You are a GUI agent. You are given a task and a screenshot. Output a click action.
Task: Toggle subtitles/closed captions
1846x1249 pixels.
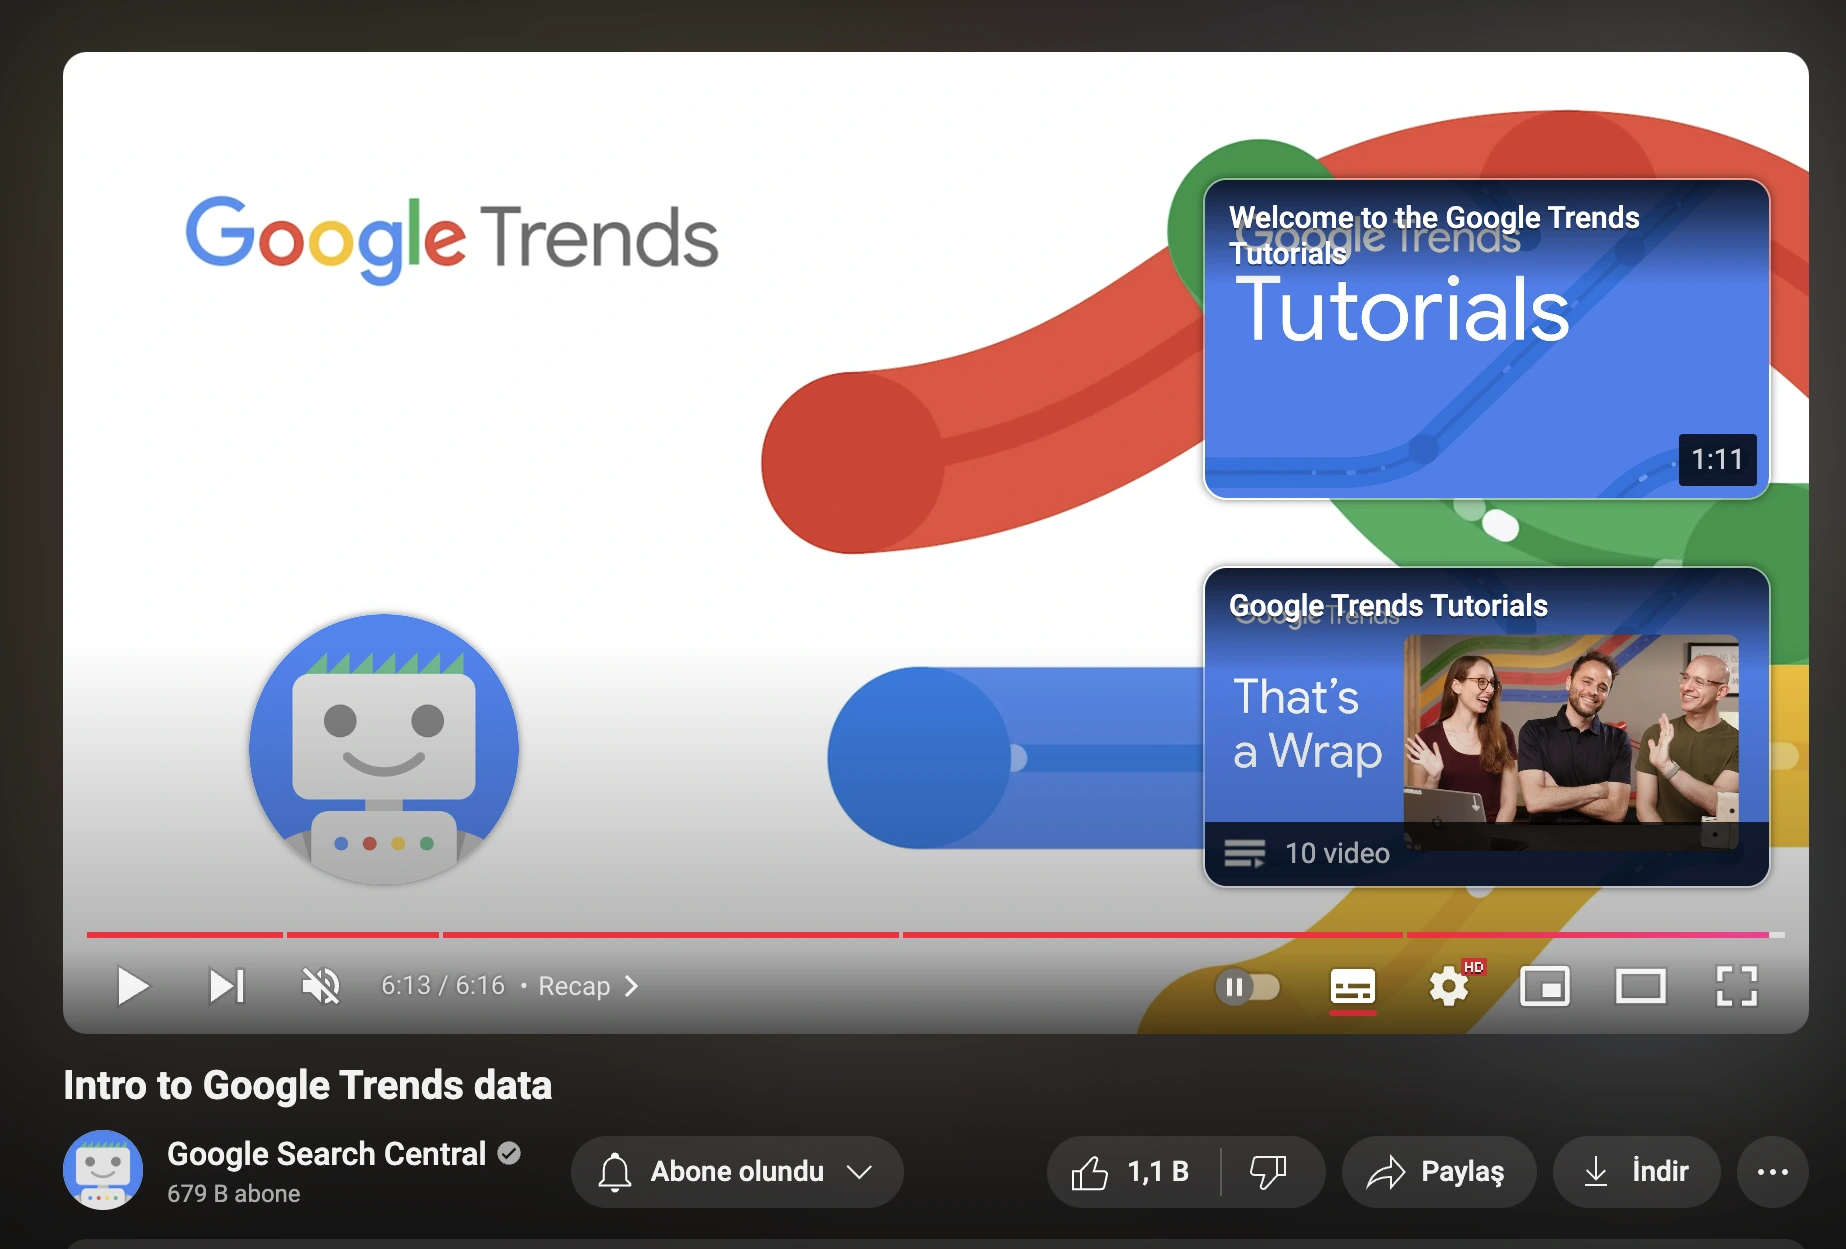pos(1352,987)
